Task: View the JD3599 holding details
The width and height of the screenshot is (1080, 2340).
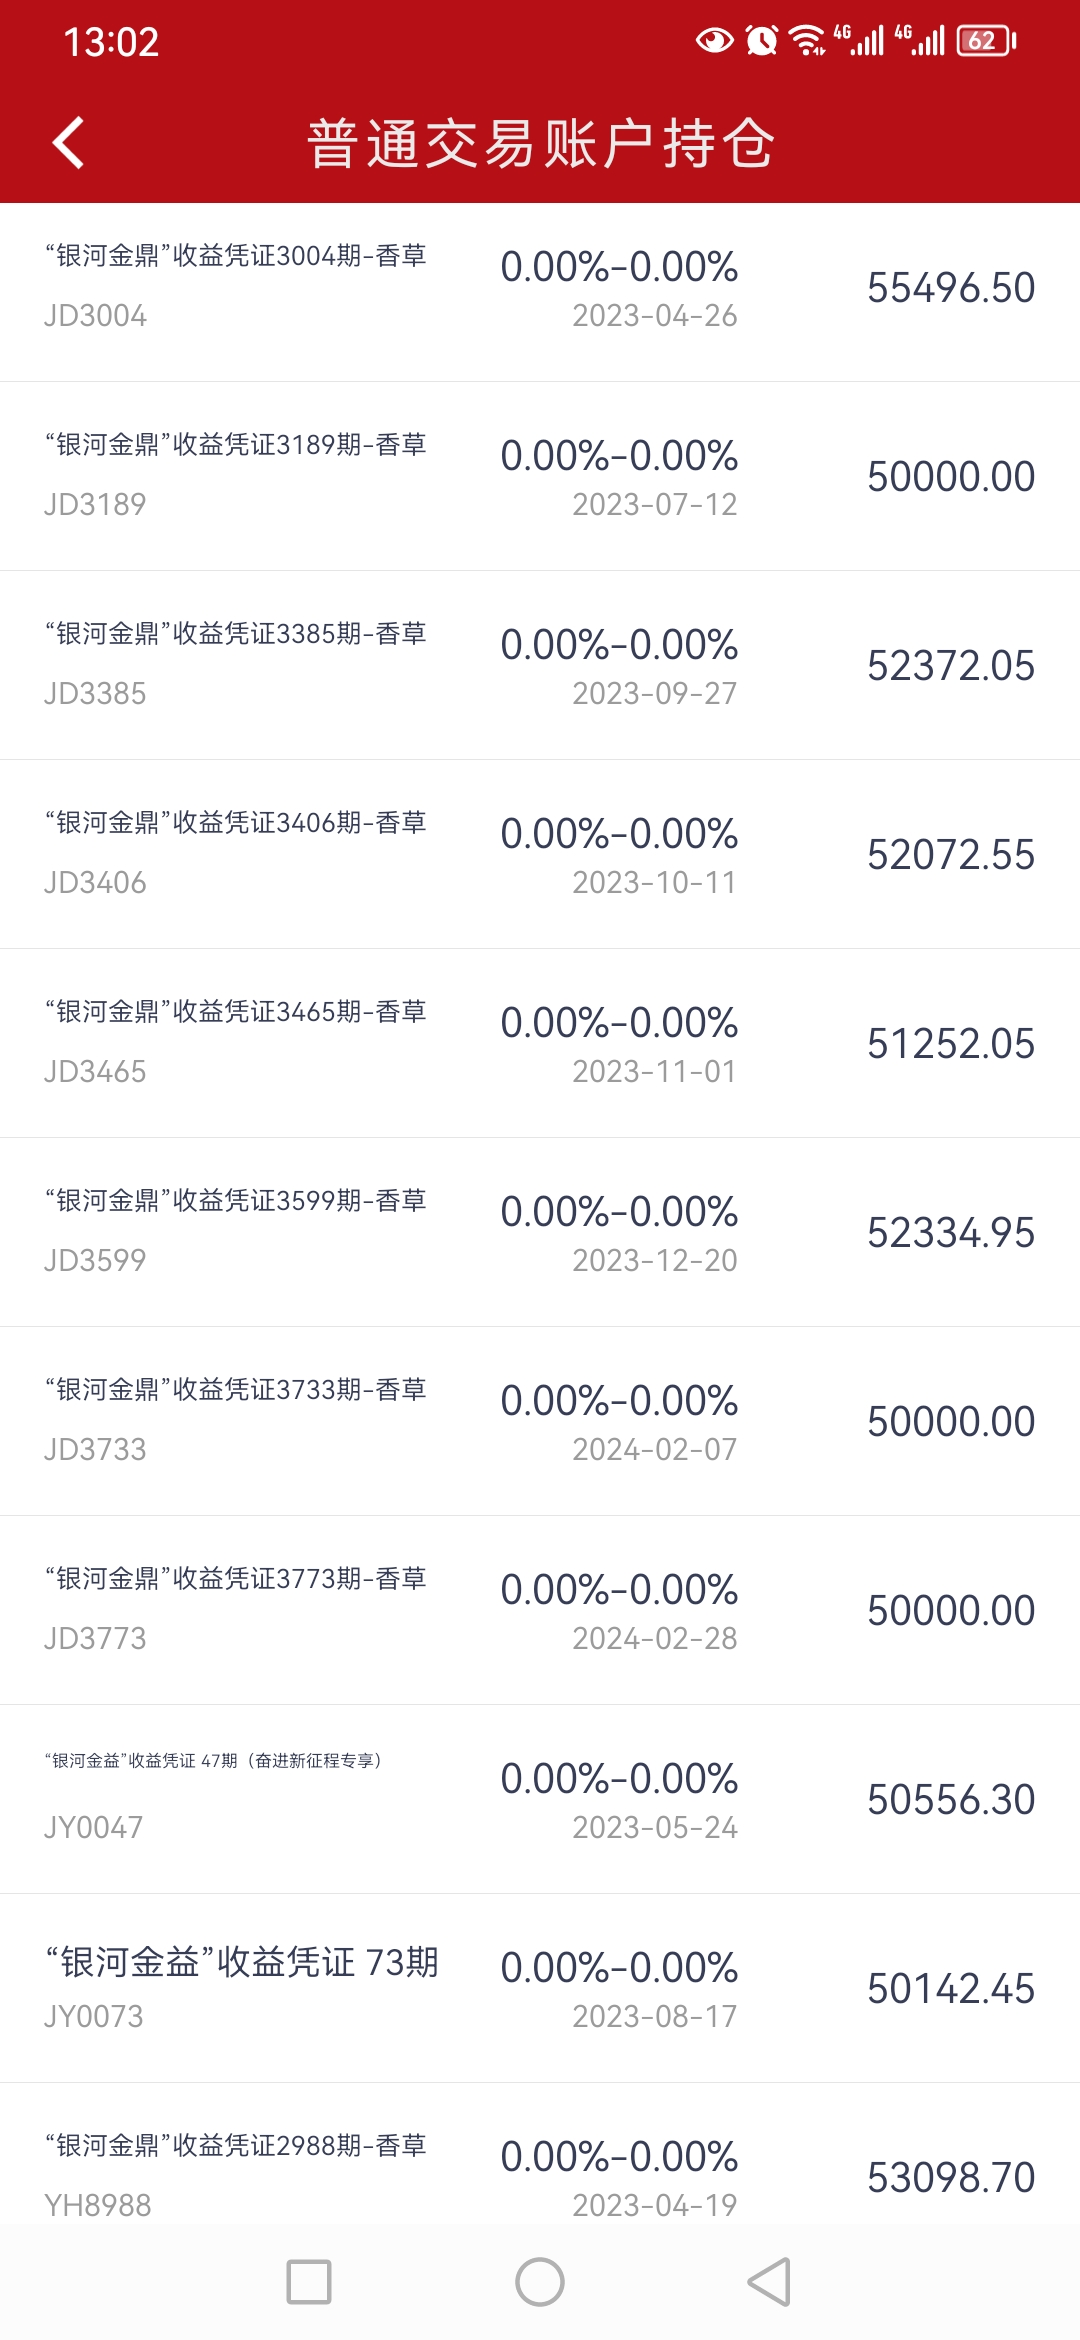Action: 540,1232
